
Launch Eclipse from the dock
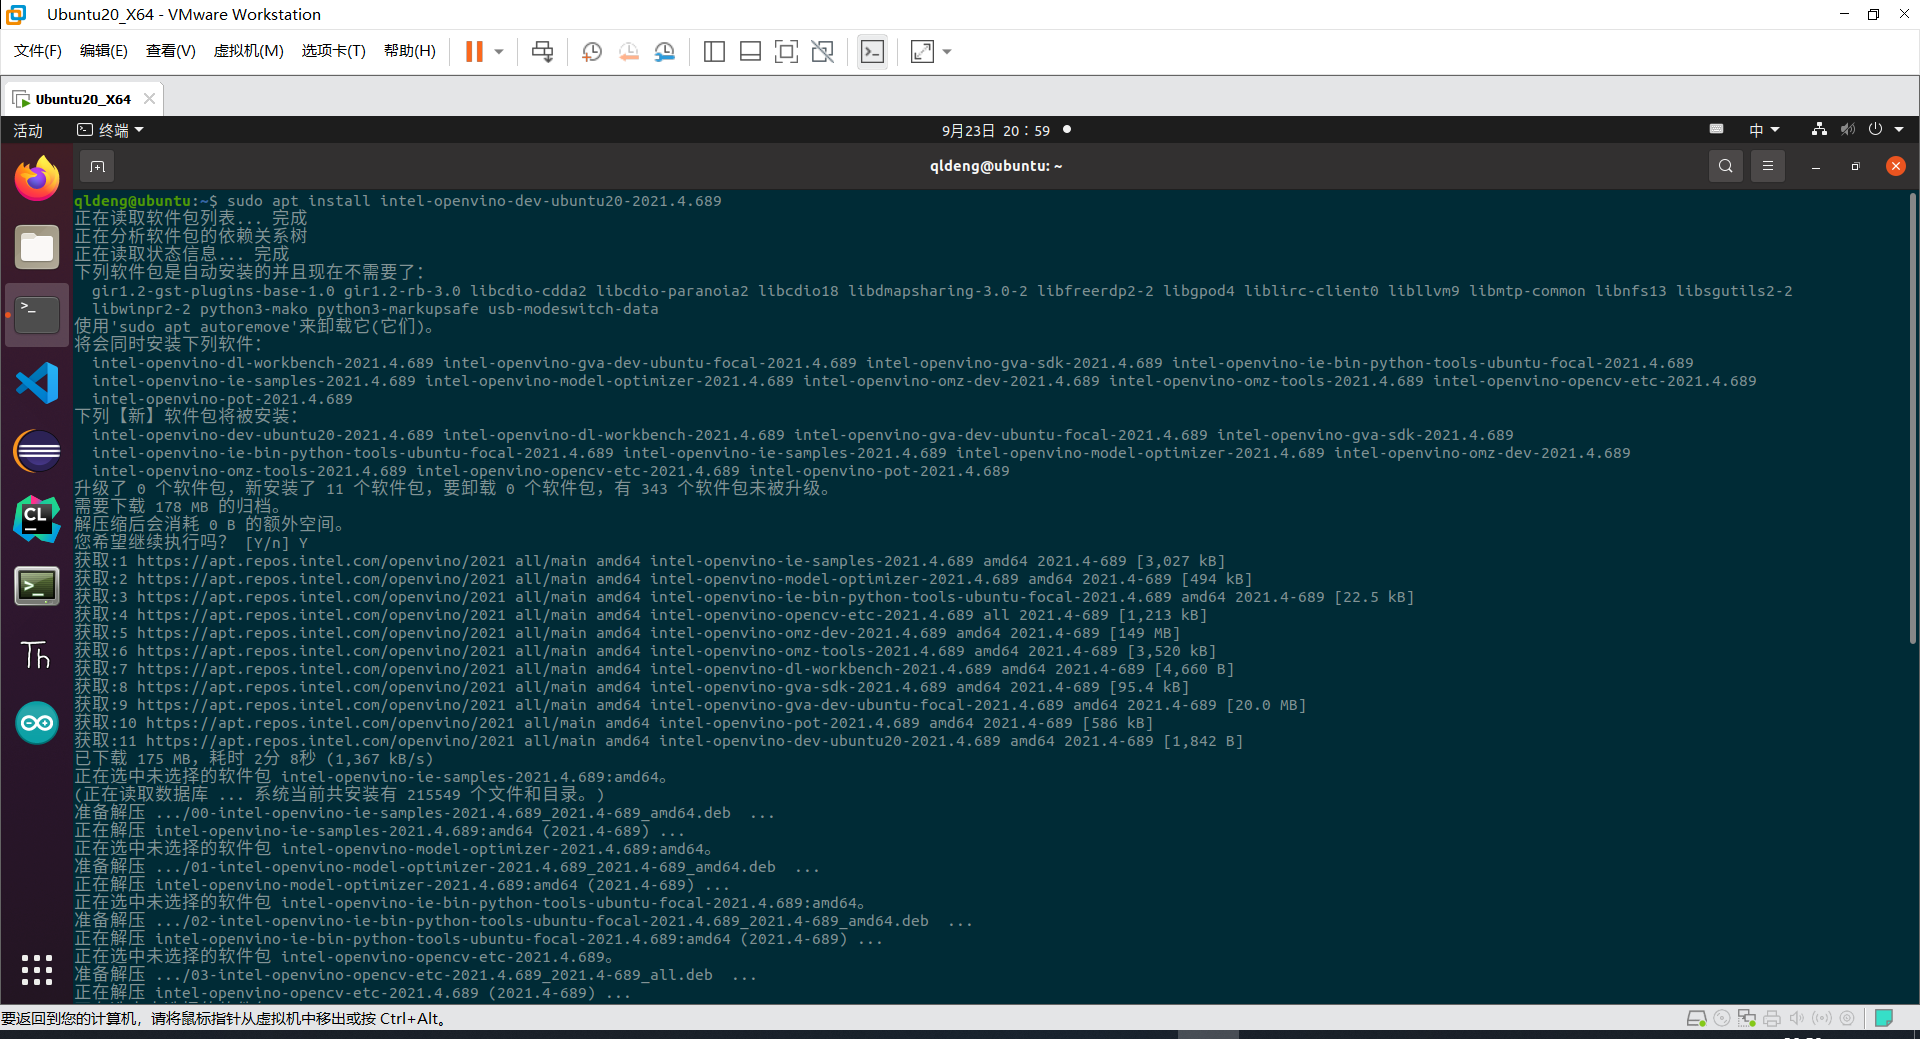pyautogui.click(x=37, y=451)
